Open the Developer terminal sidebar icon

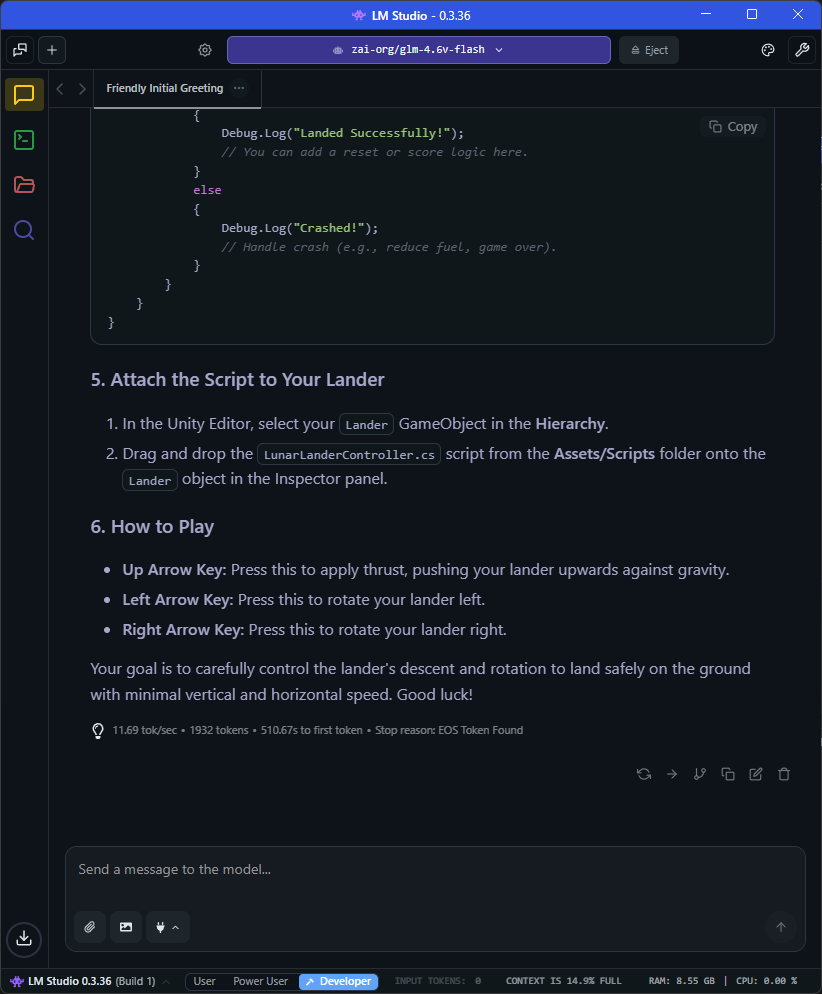pos(24,140)
